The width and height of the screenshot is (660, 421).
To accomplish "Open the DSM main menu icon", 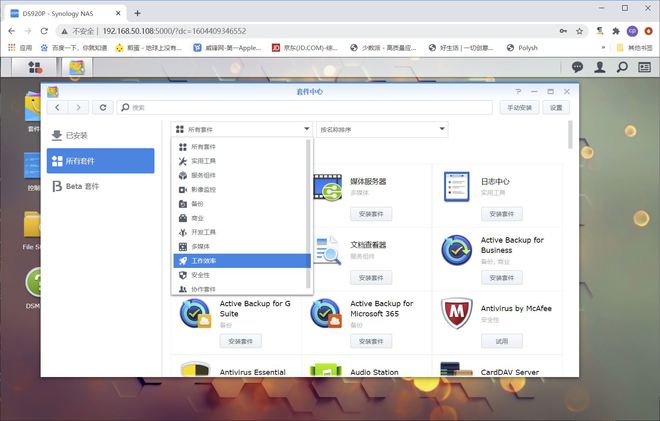I will [34, 67].
